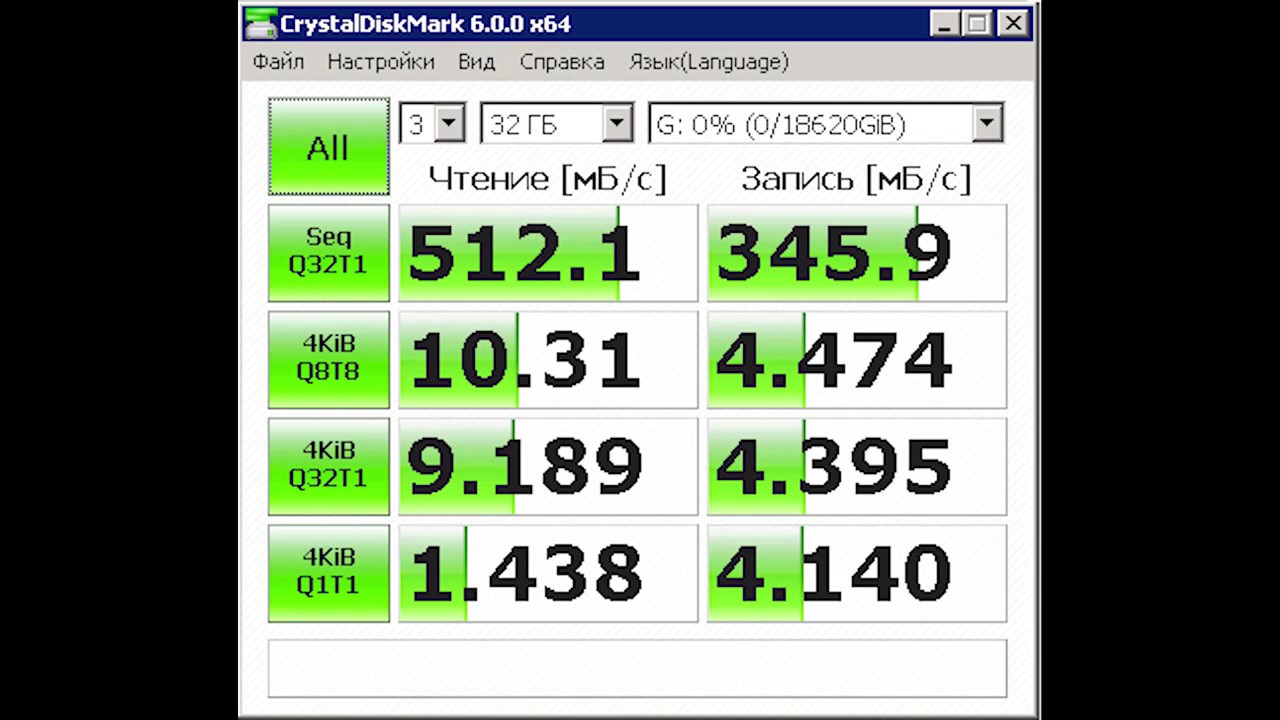Open the Справка menu
The height and width of the screenshot is (720, 1280).
point(562,62)
